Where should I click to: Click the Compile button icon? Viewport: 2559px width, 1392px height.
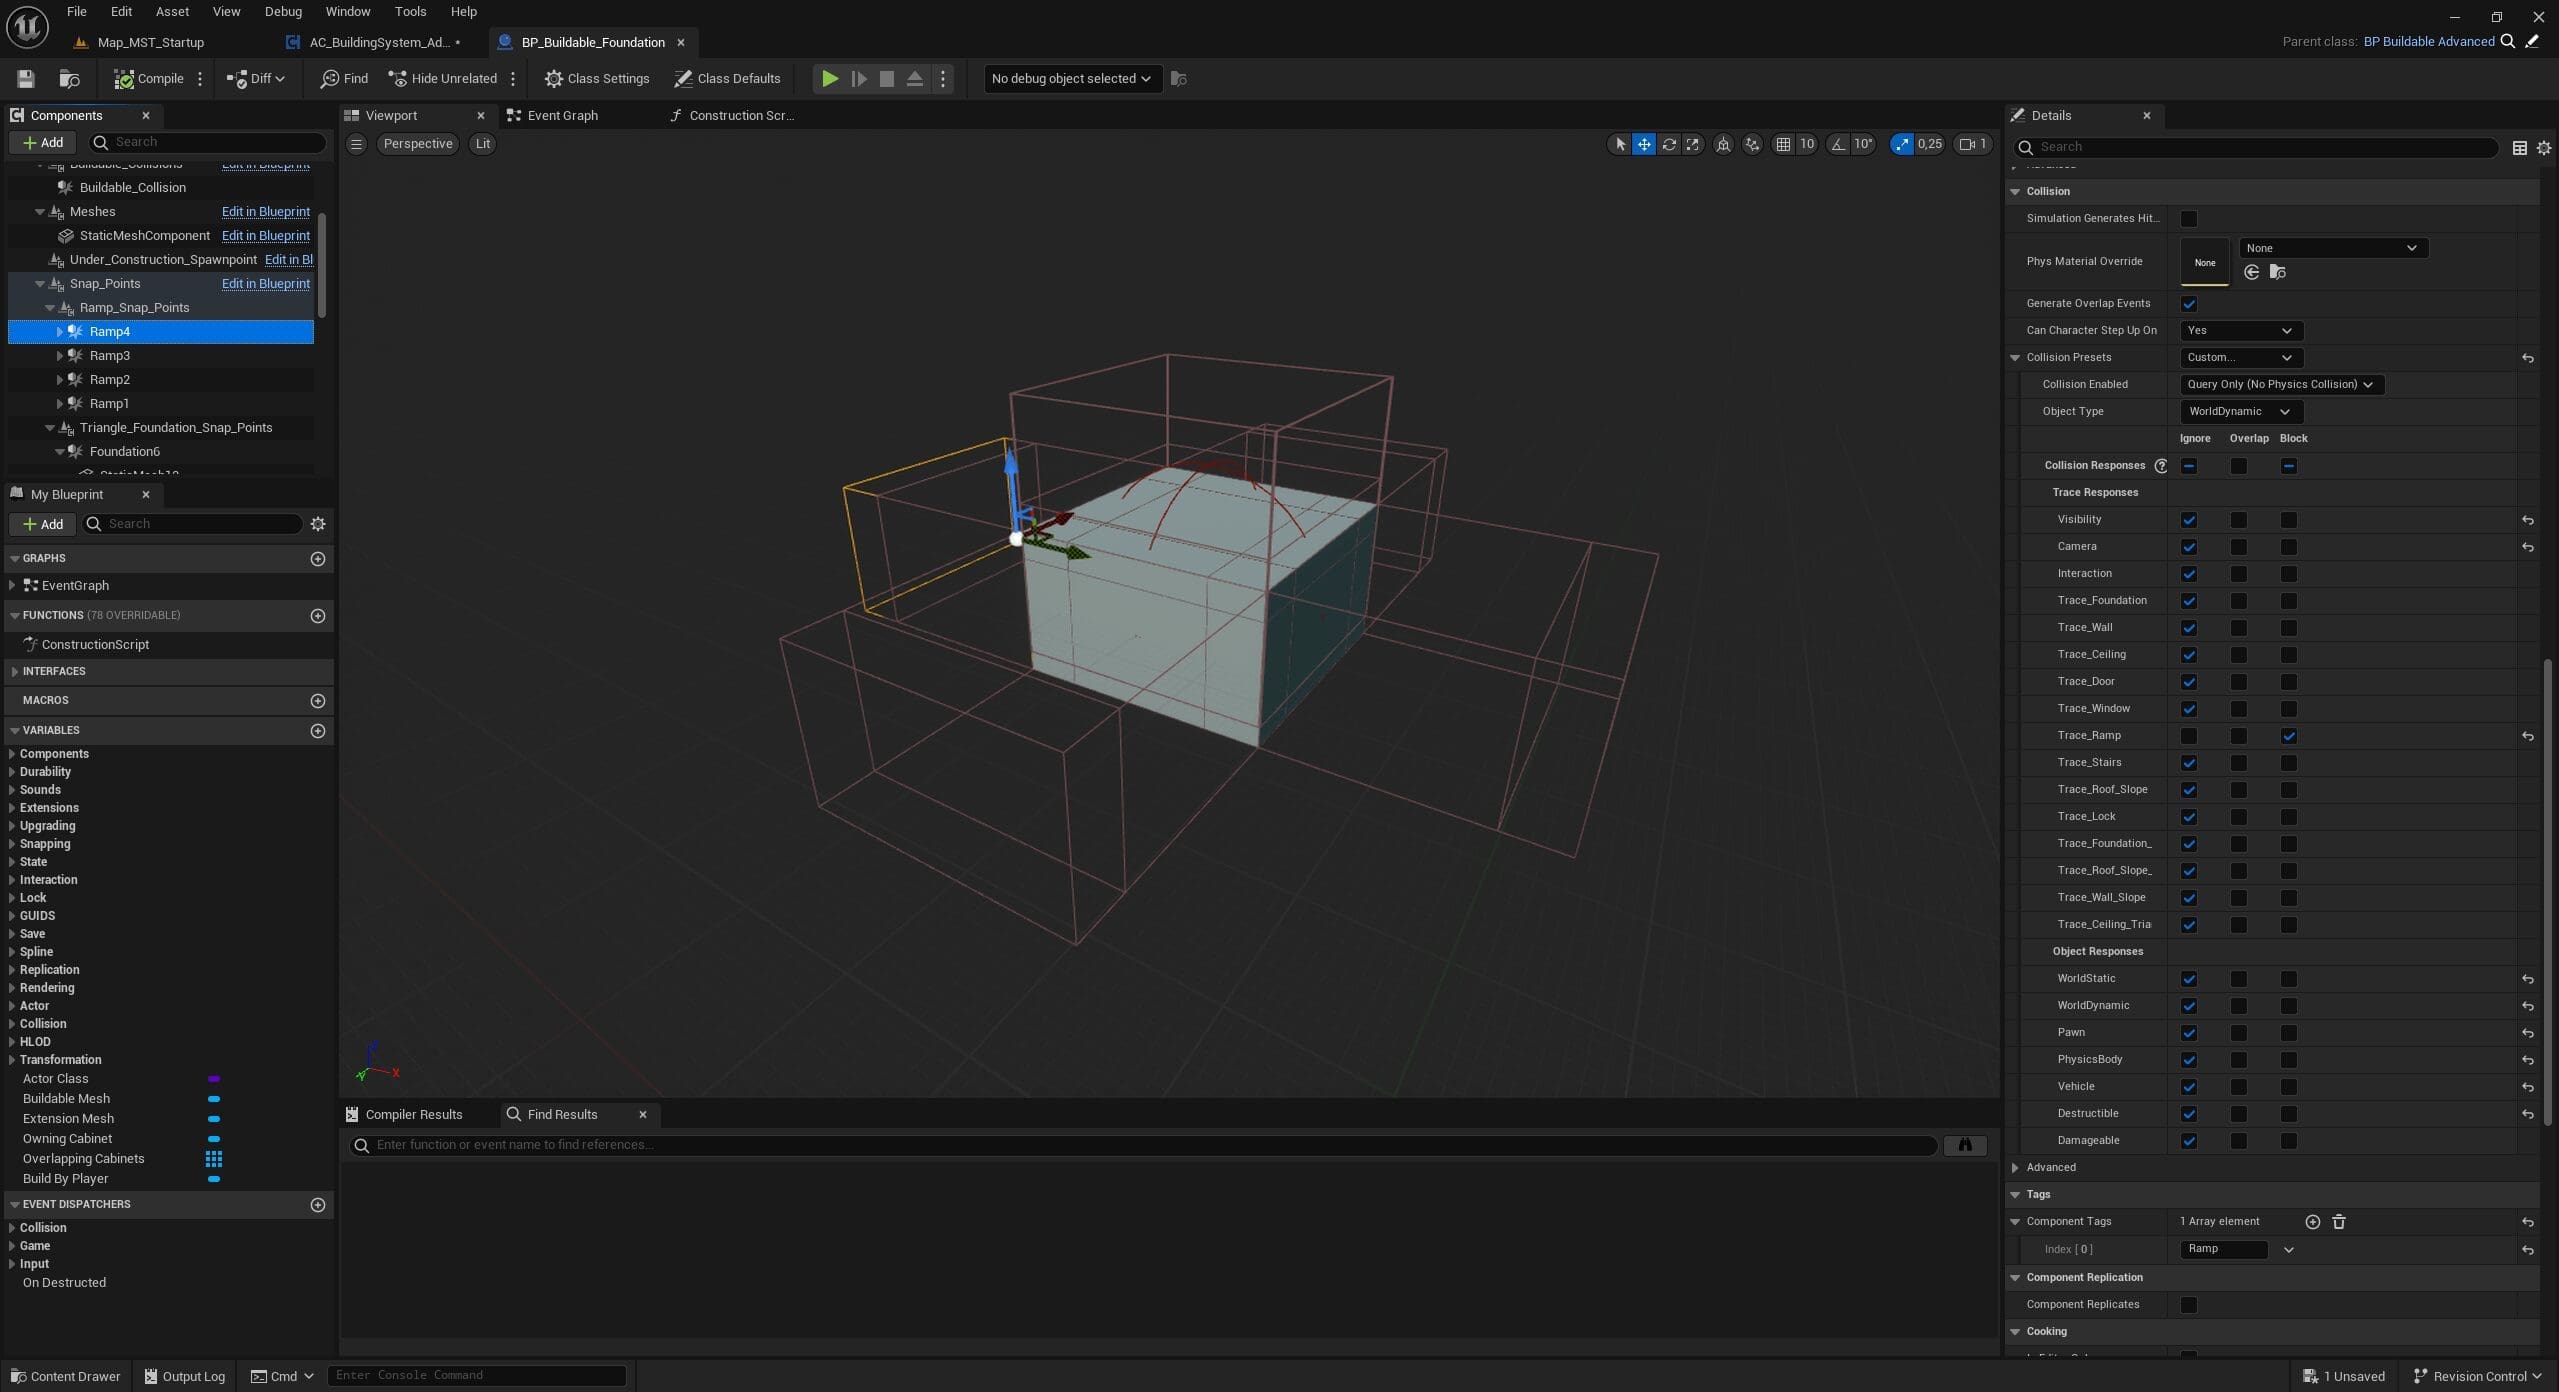(123, 79)
